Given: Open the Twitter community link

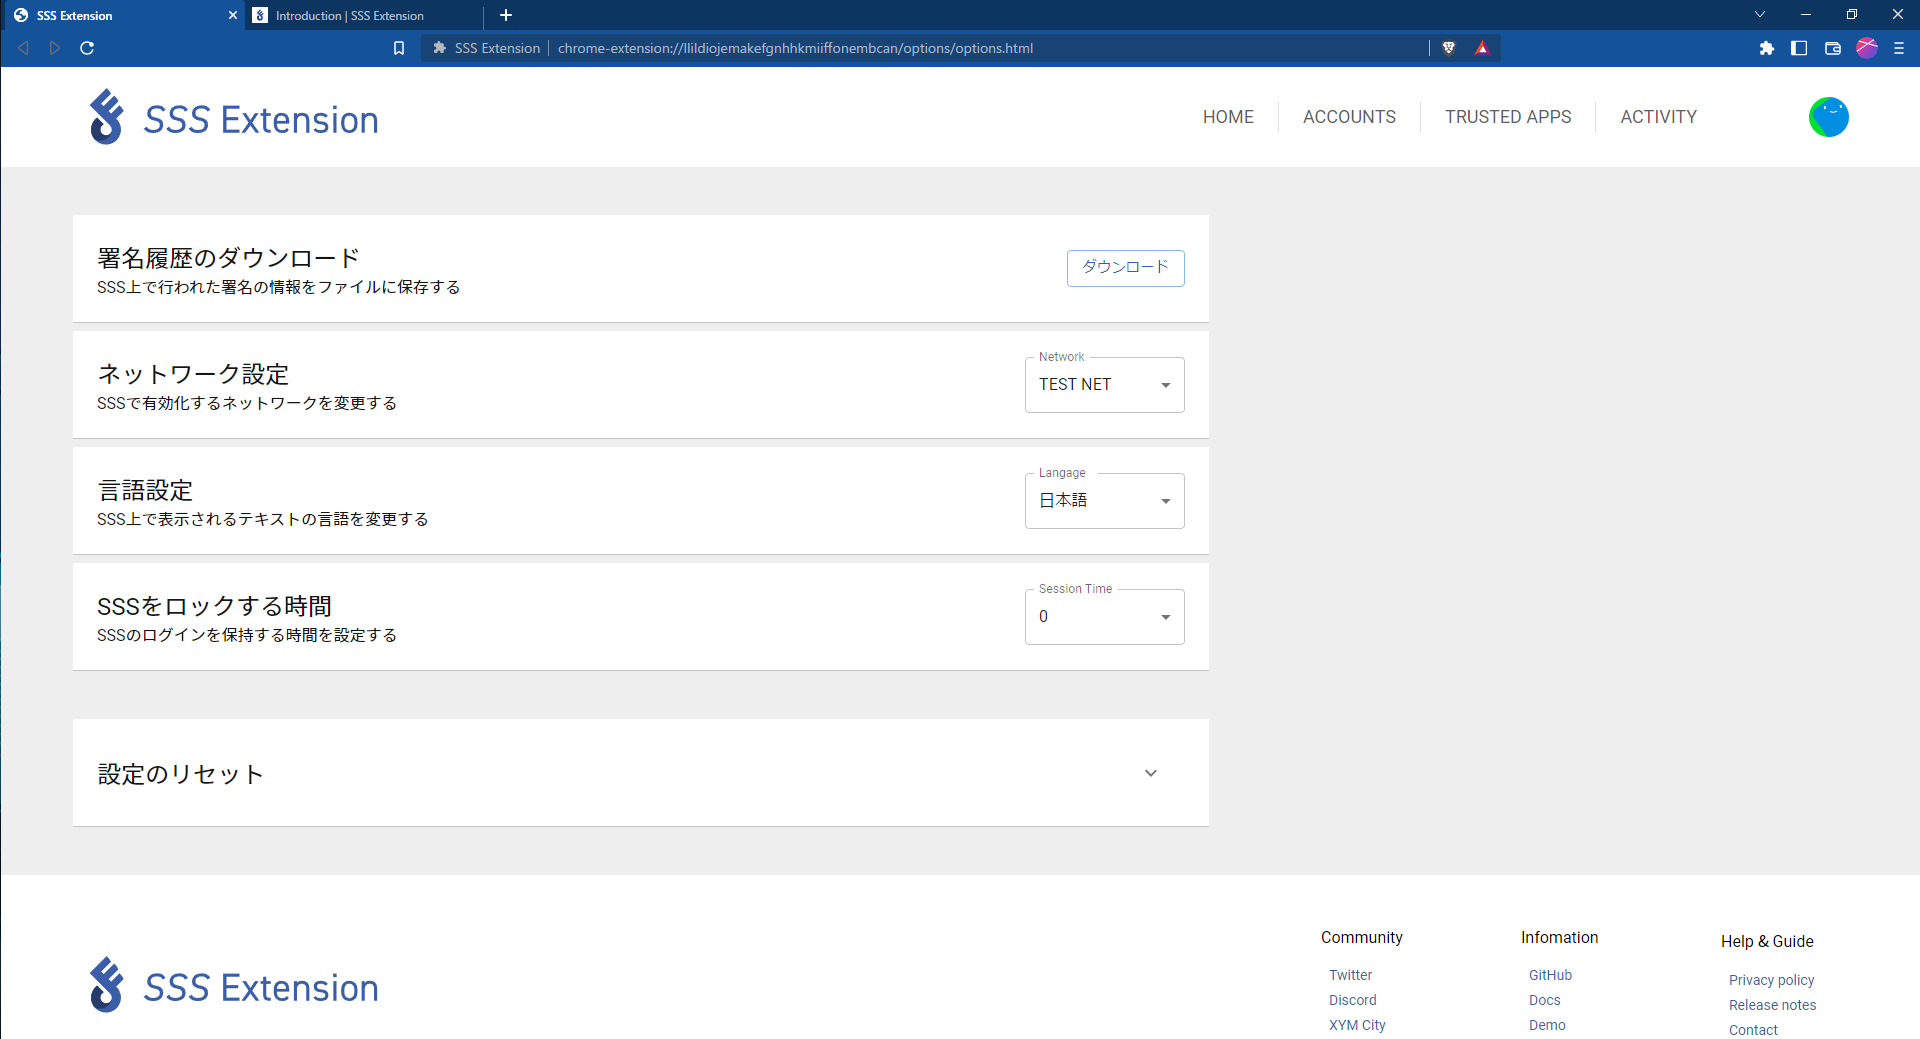Looking at the screenshot, I should (x=1350, y=975).
